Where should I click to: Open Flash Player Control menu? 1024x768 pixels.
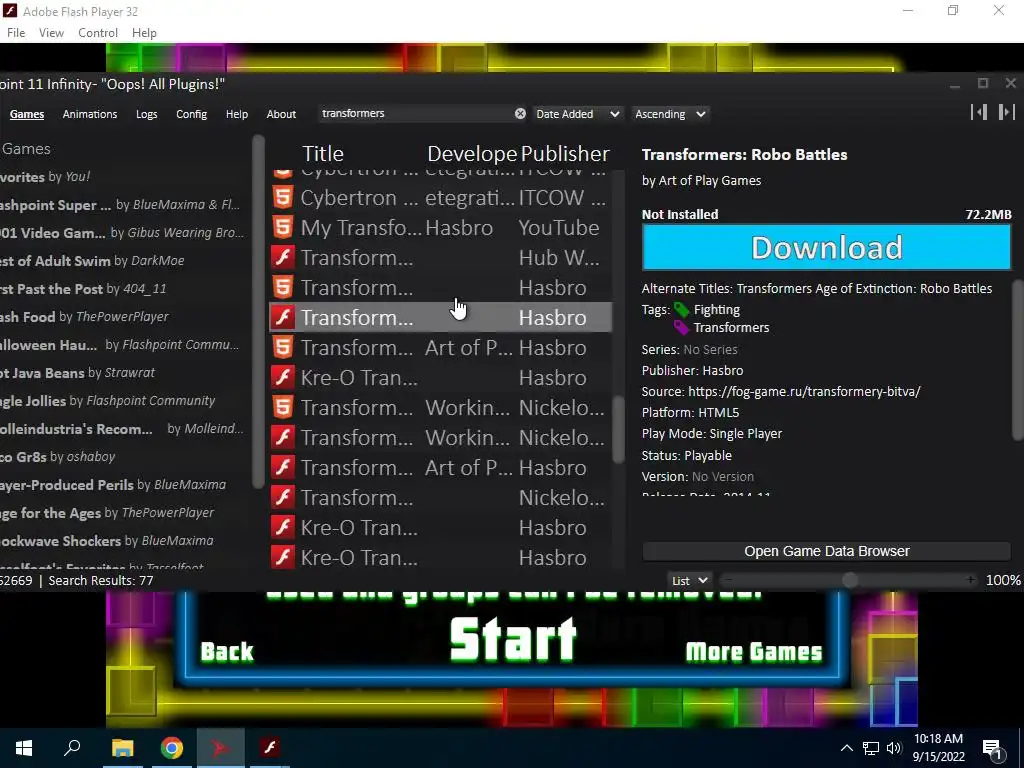point(97,33)
